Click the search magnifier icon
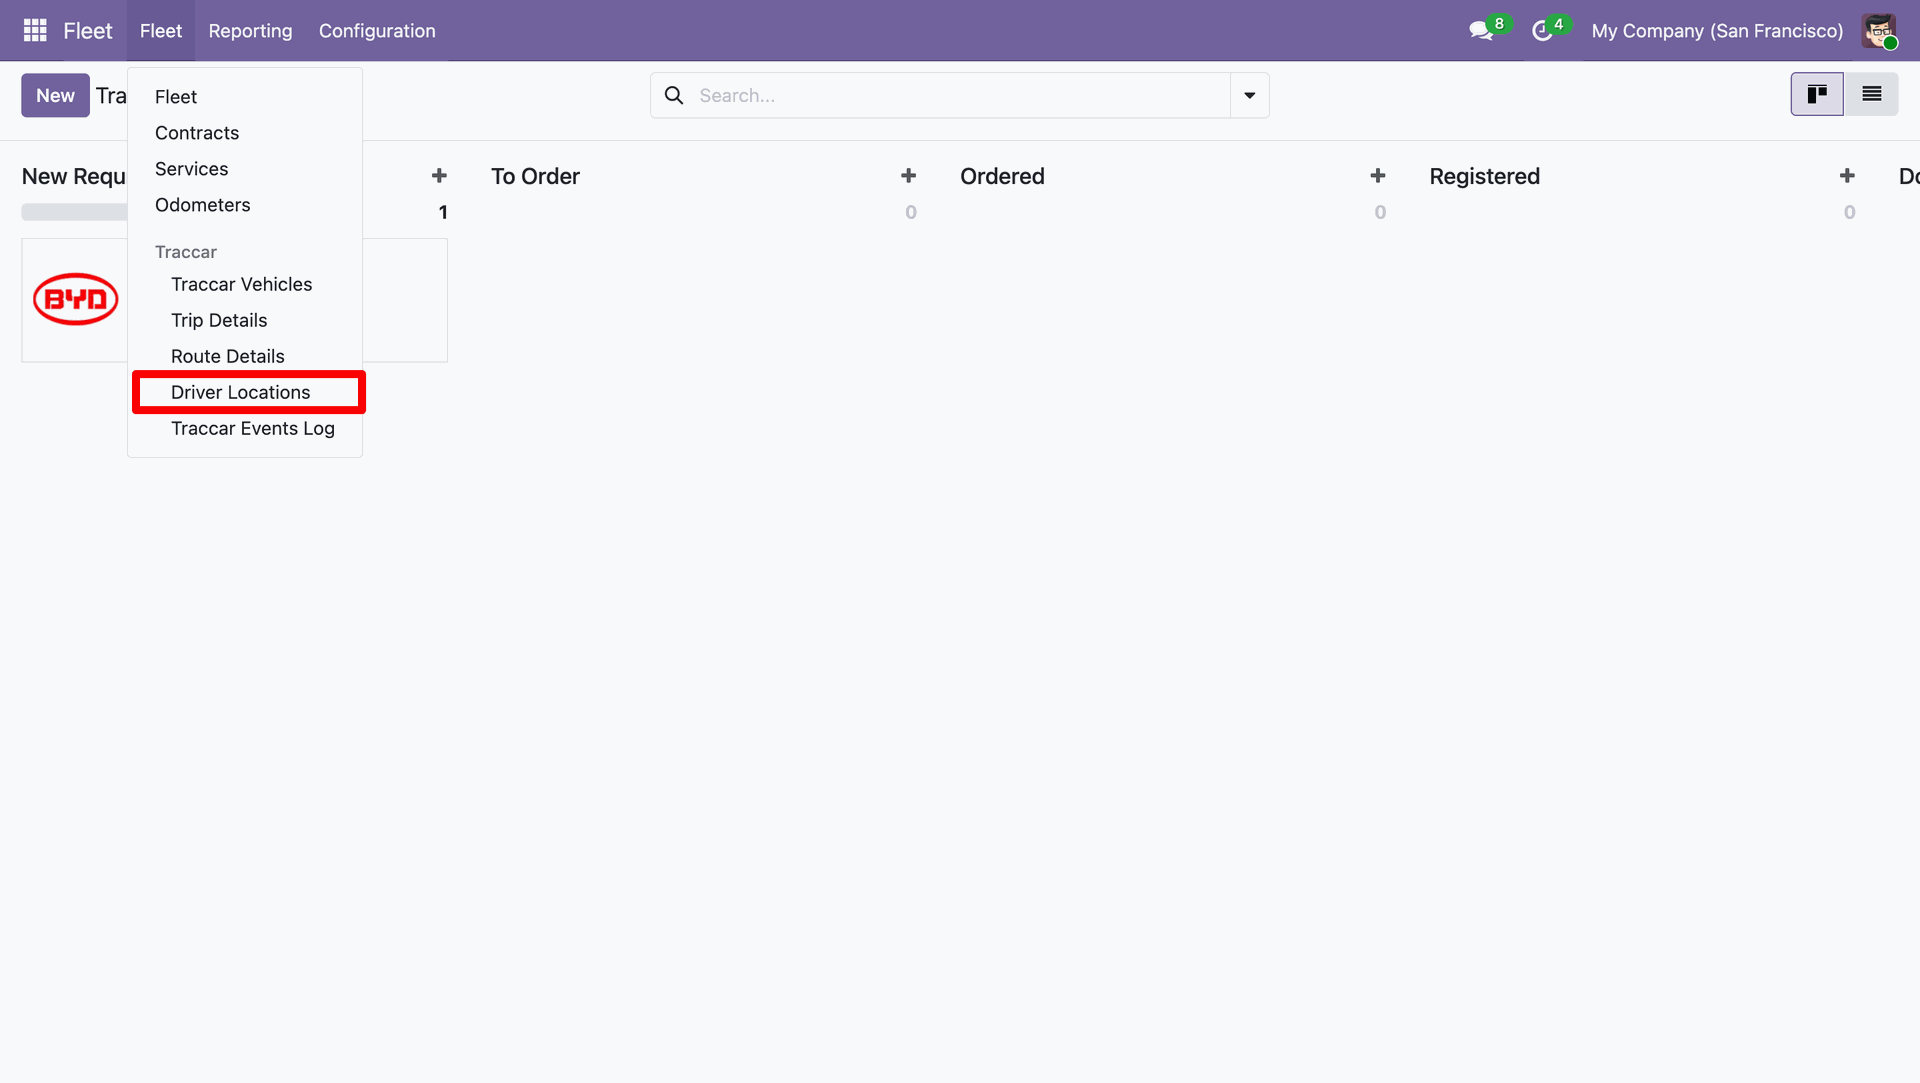This screenshot has width=1920, height=1083. pyautogui.click(x=674, y=95)
